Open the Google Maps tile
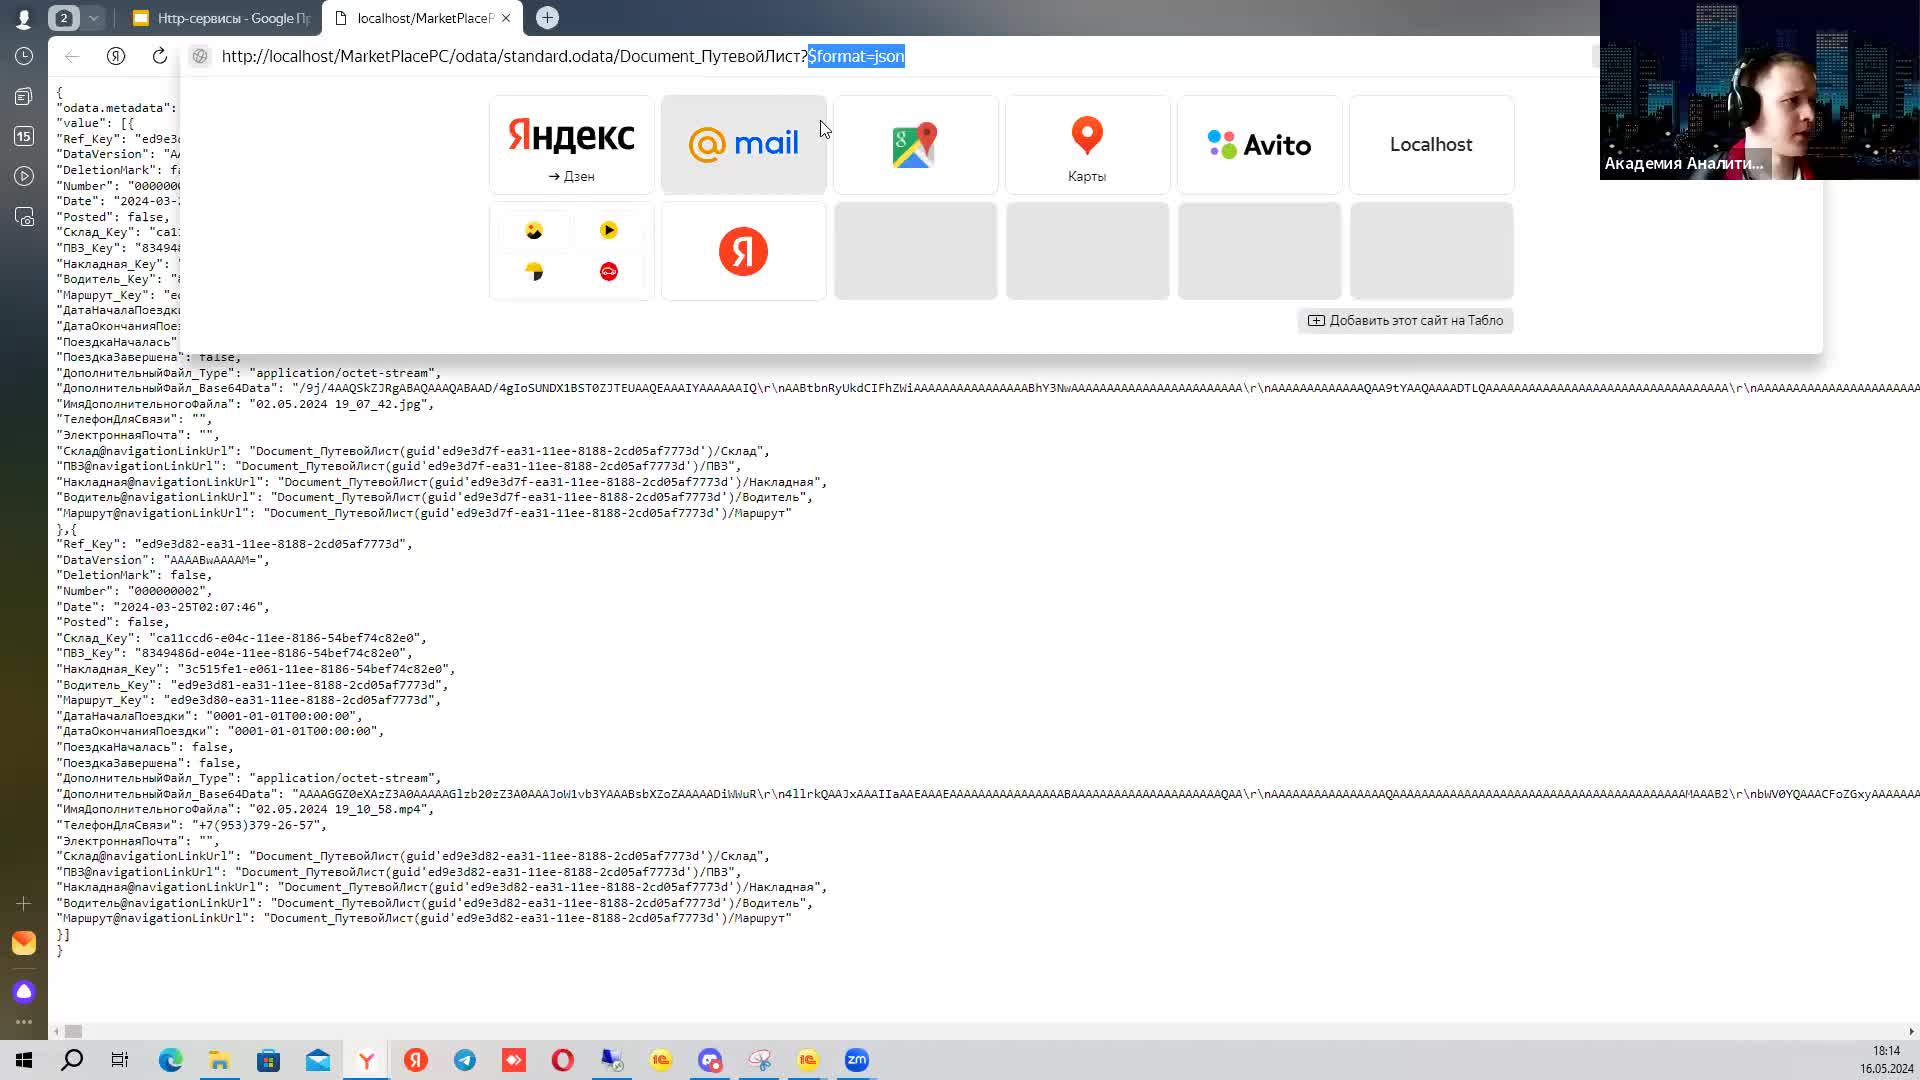The height and width of the screenshot is (1080, 1920). point(916,145)
